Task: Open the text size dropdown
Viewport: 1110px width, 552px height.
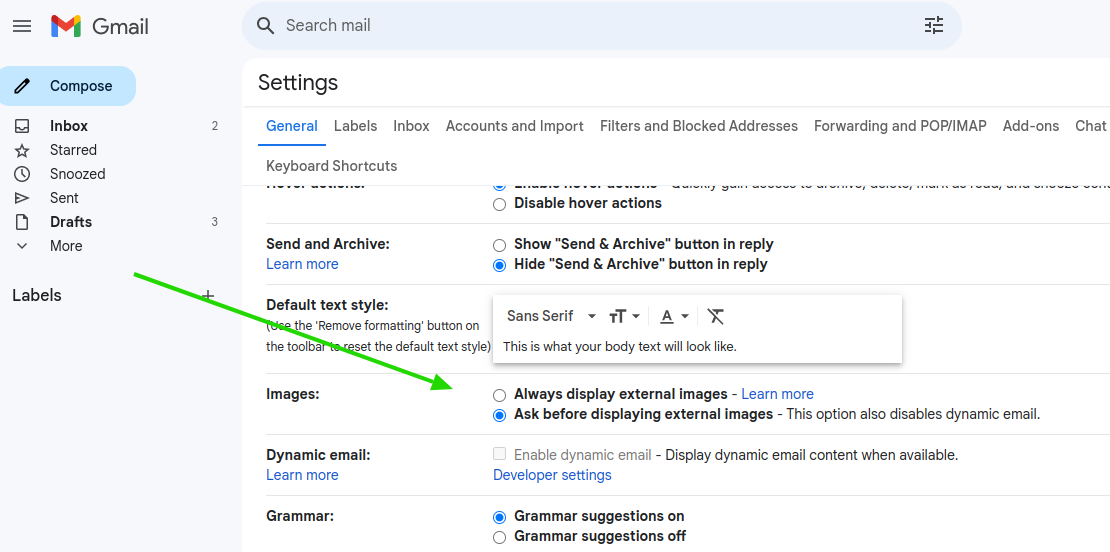Action: pyautogui.click(x=624, y=316)
